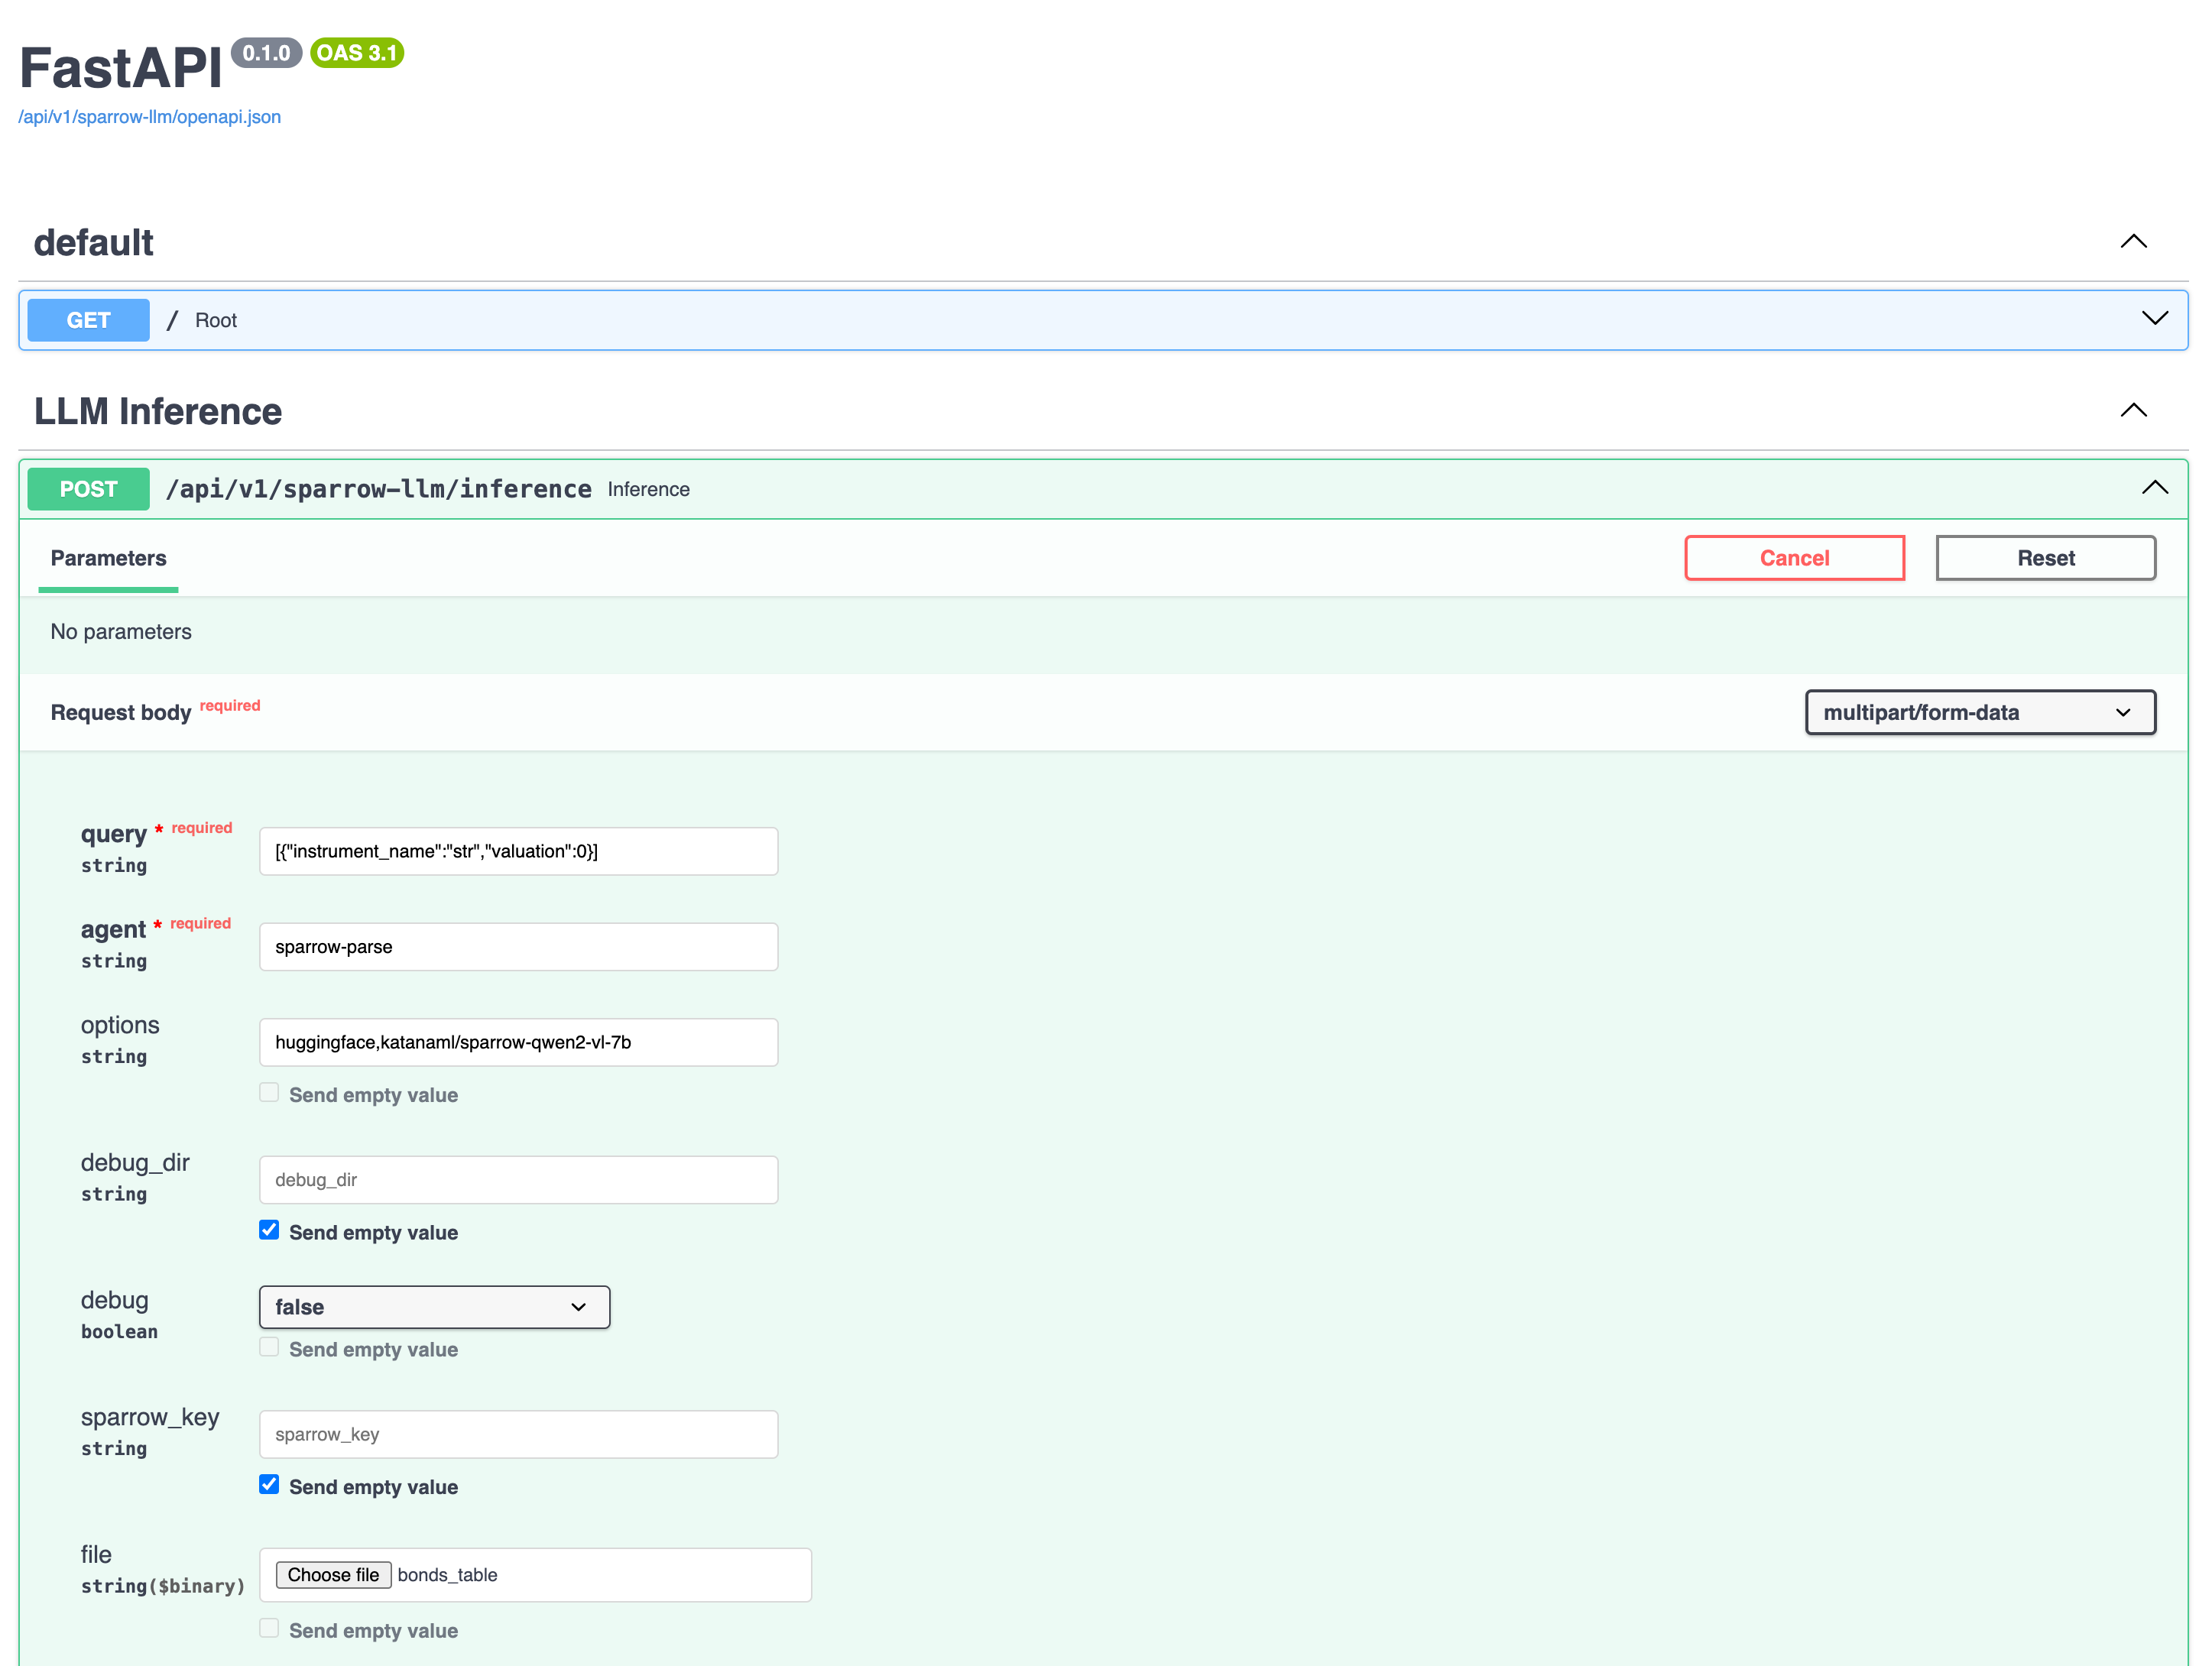Image resolution: width=2212 pixels, height=1666 pixels.
Task: Reset the request form
Action: (2045, 558)
